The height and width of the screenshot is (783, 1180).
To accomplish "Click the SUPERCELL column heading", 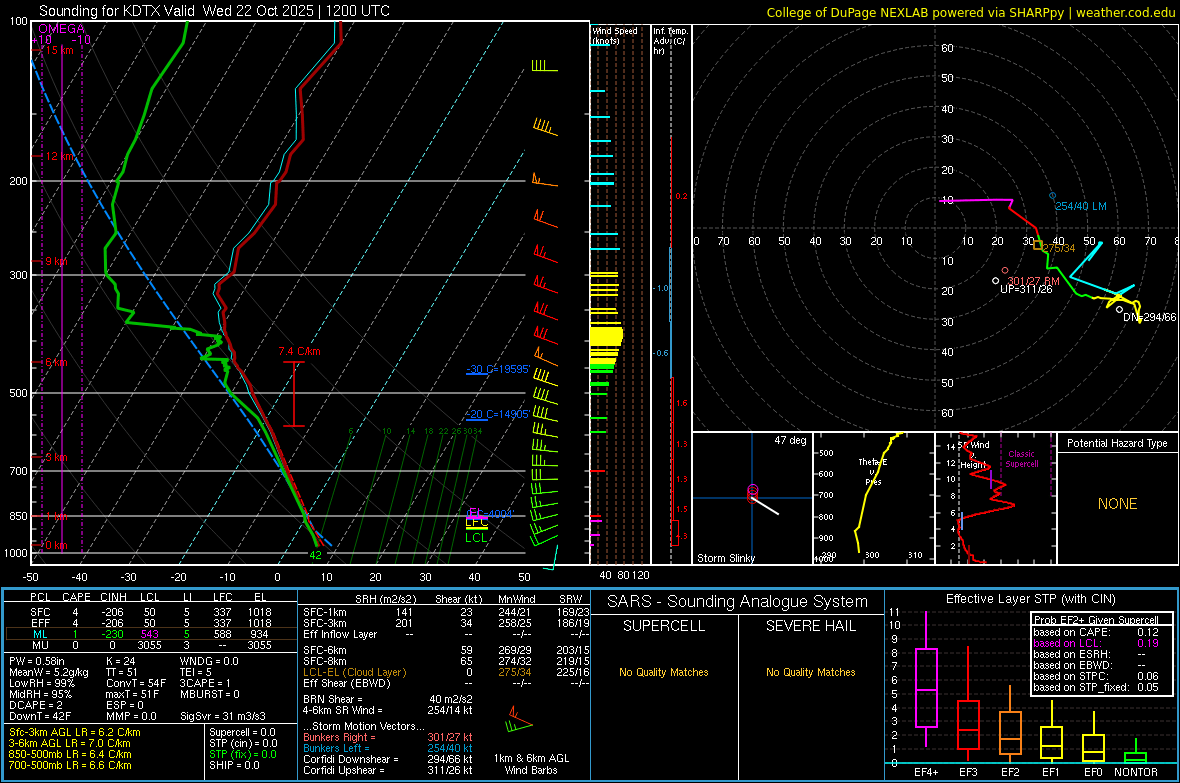I will [x=664, y=626].
